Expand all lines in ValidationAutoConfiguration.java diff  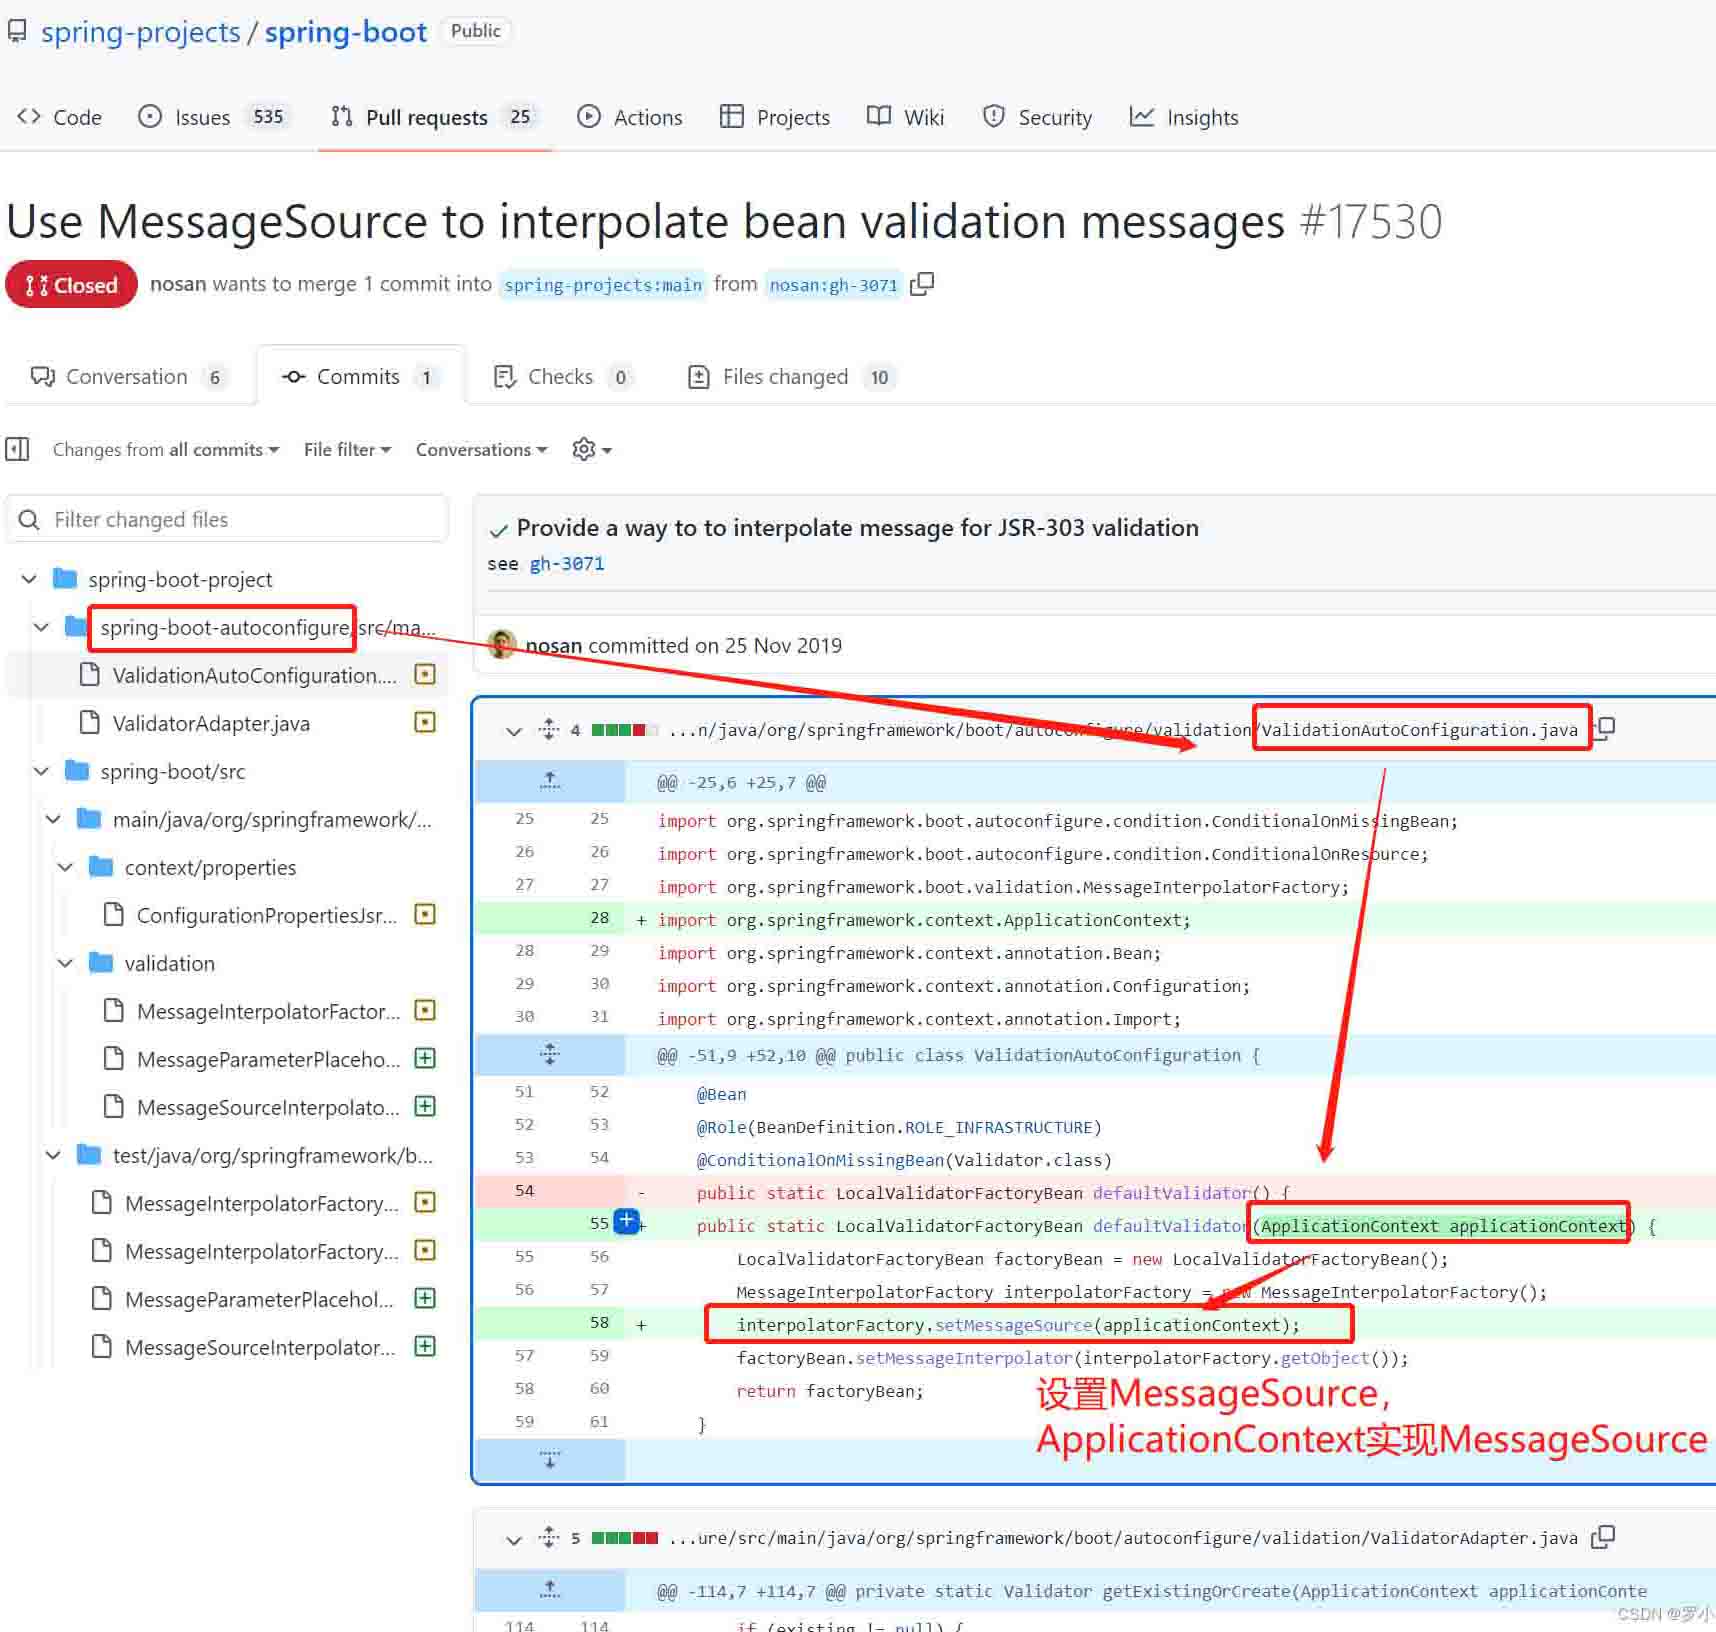[549, 729]
